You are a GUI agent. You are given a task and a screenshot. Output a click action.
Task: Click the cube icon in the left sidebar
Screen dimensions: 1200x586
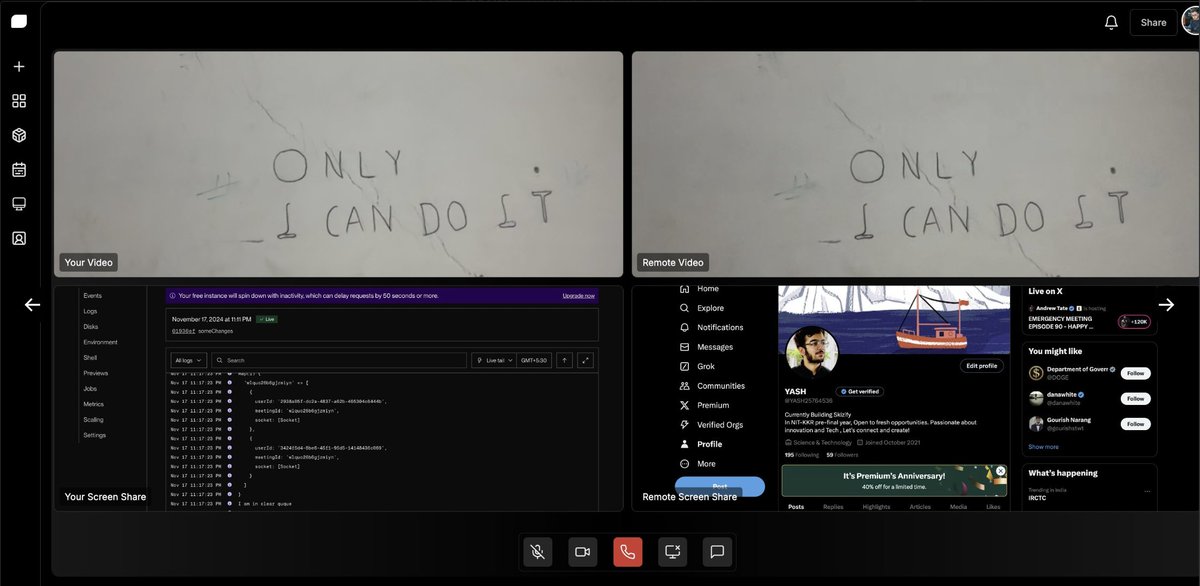click(19, 135)
